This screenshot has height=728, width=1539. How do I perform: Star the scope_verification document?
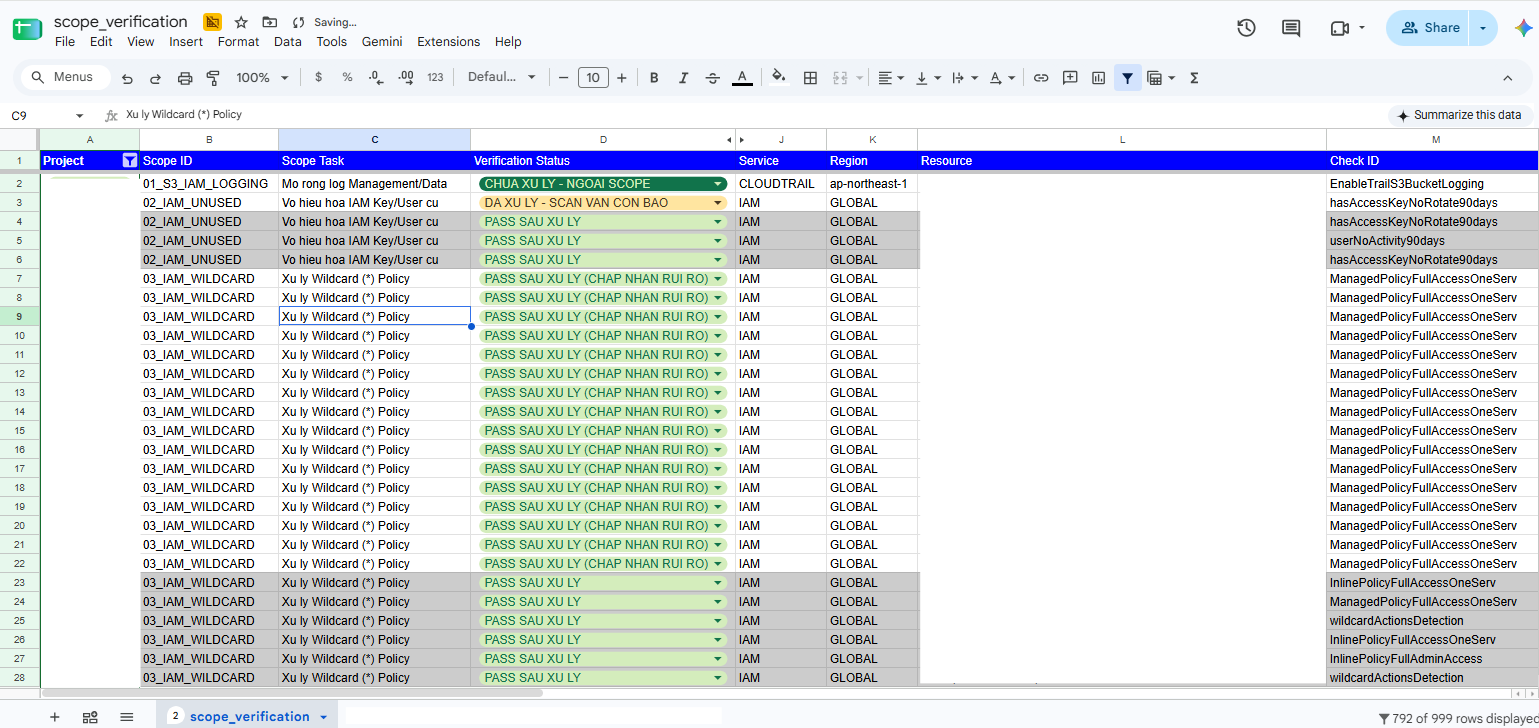tap(241, 22)
